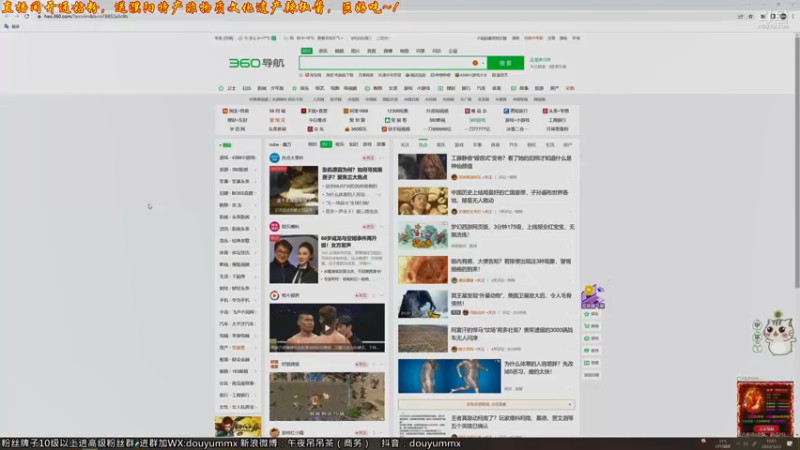Open the weather info in the top bar
The width and height of the screenshot is (800, 450).
258,38
